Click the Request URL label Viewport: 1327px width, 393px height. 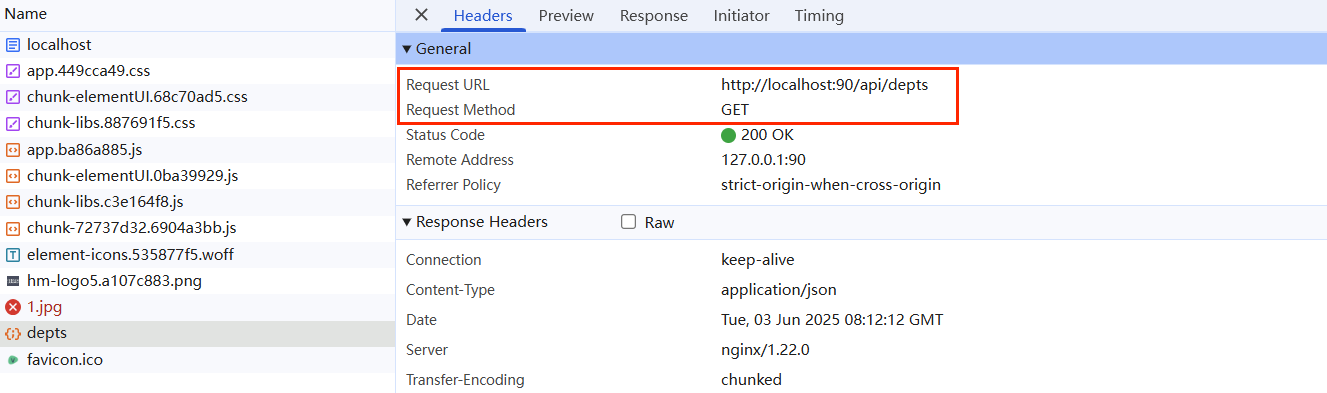[448, 85]
